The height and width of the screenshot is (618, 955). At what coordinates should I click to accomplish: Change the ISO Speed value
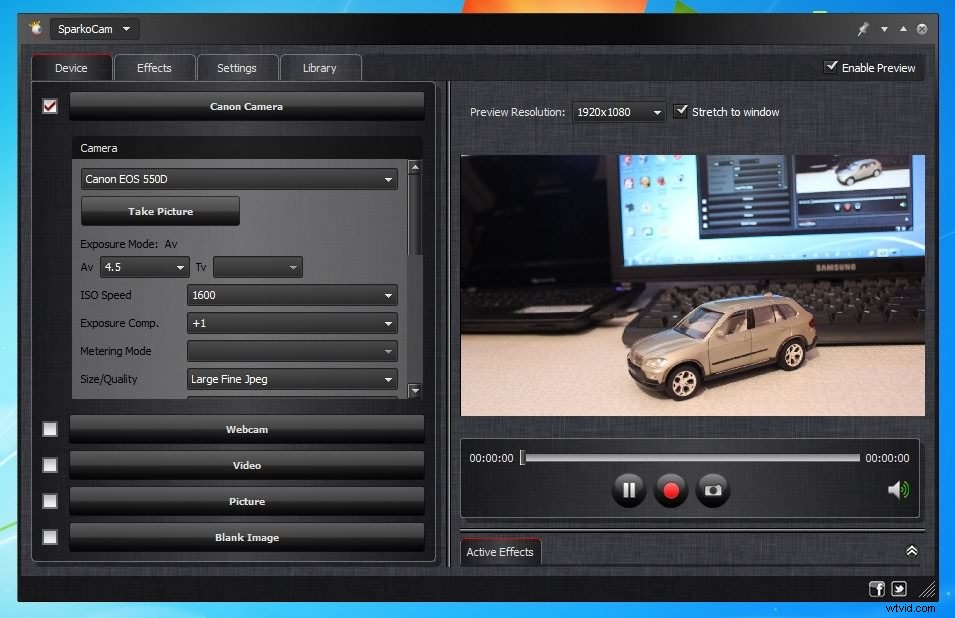[x=291, y=295]
